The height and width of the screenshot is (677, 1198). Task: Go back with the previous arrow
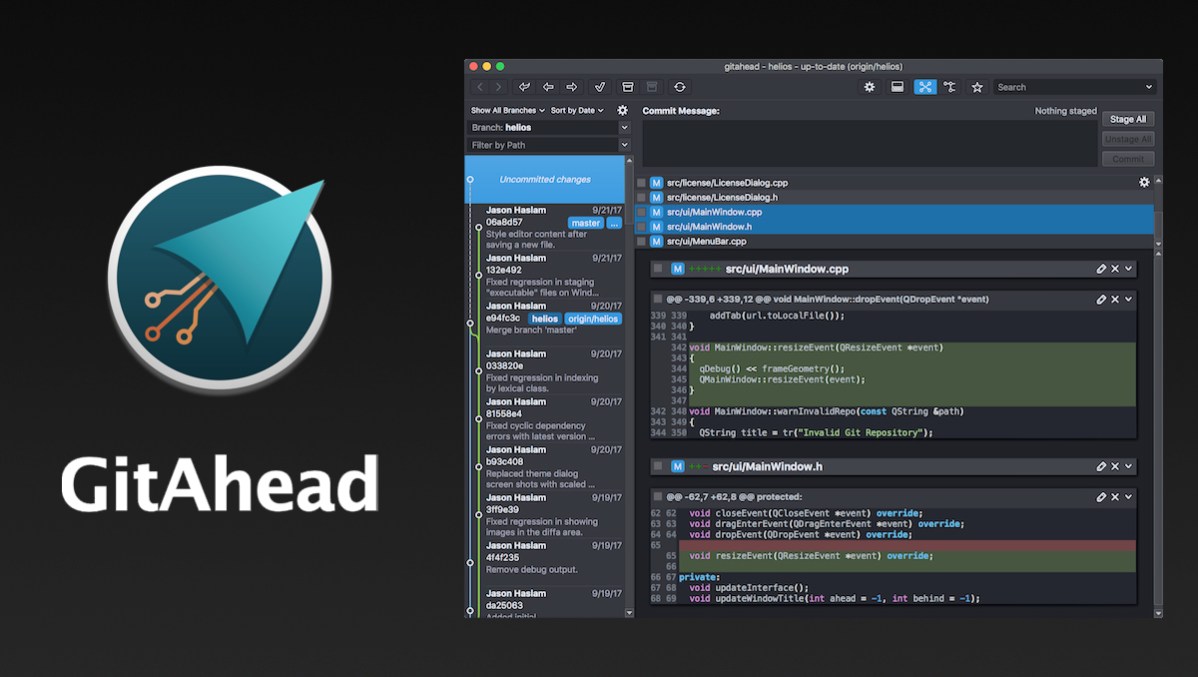(480, 87)
